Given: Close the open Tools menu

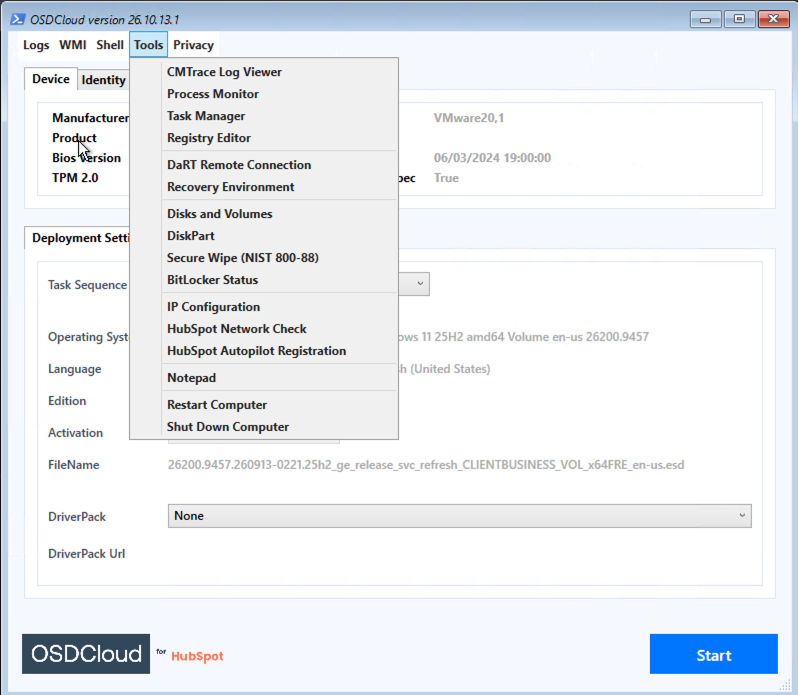Looking at the screenshot, I should pos(149,45).
